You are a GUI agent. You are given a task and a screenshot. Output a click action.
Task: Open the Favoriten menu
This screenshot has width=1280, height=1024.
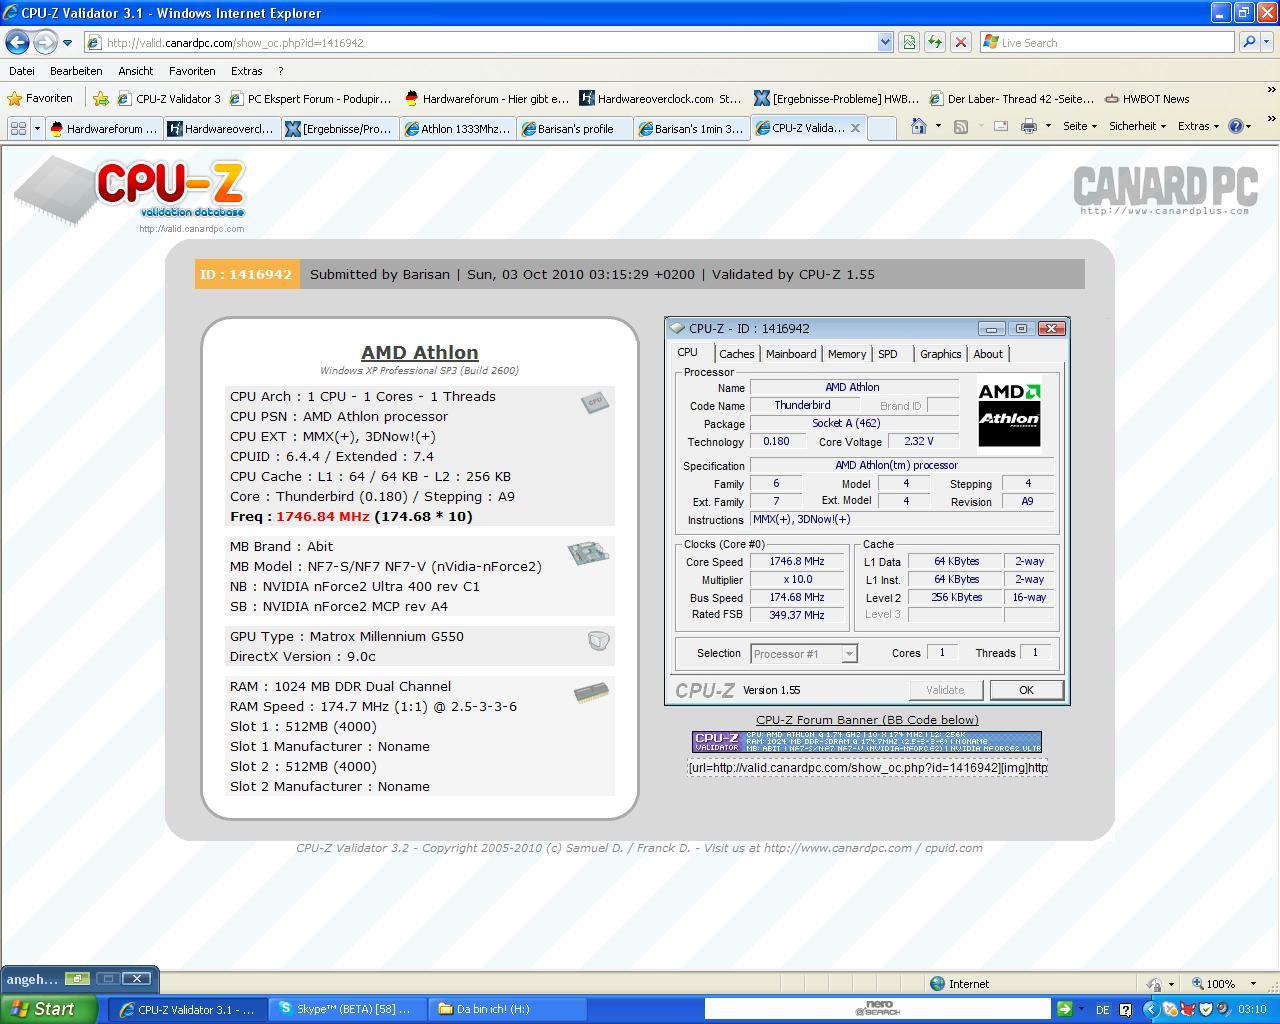click(192, 71)
